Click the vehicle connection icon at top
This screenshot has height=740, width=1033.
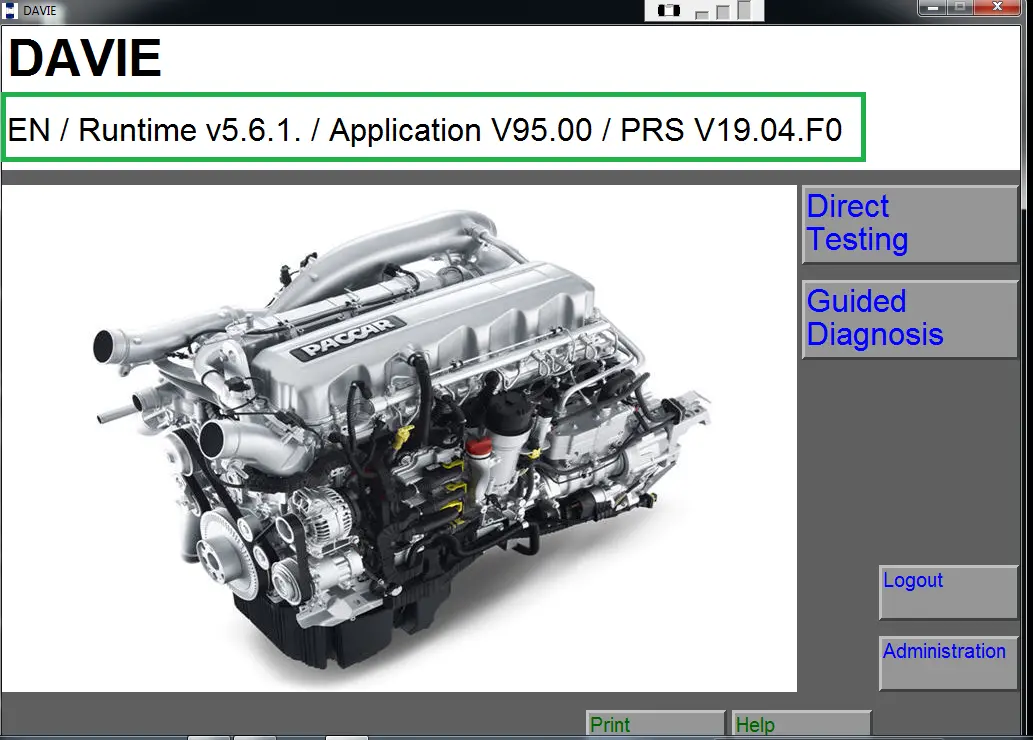coord(669,11)
